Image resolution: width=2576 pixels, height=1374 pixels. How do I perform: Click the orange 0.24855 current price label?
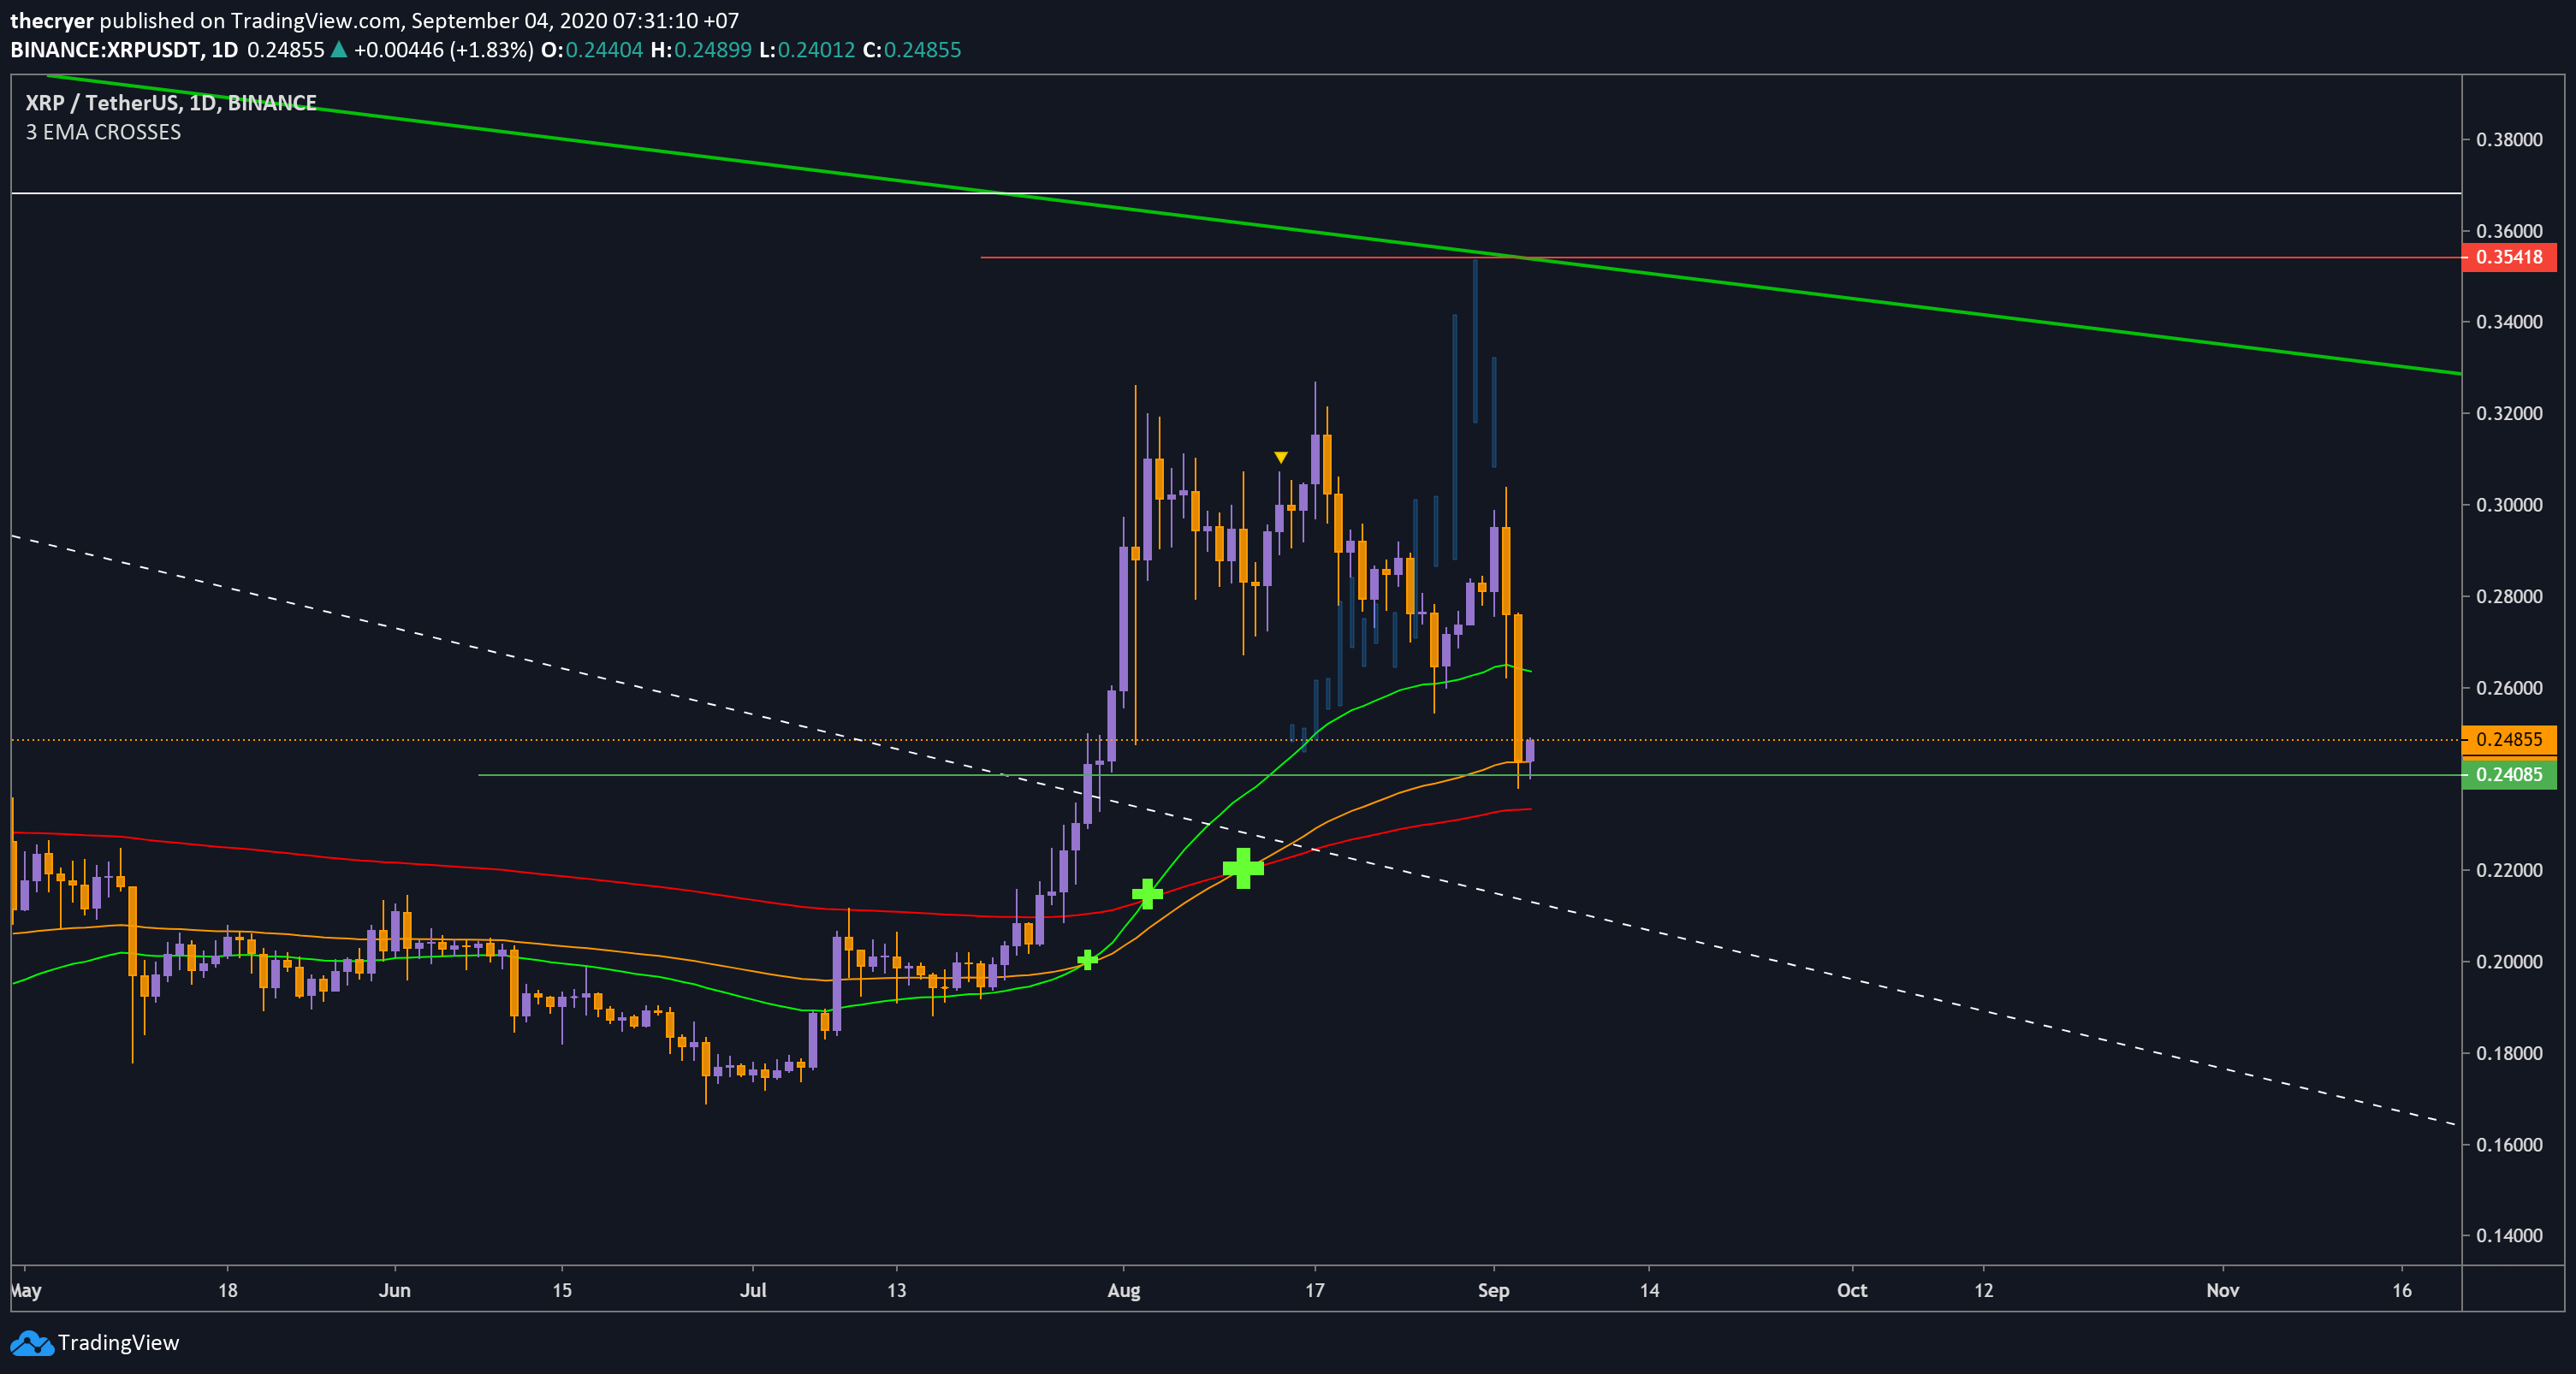(x=2508, y=739)
